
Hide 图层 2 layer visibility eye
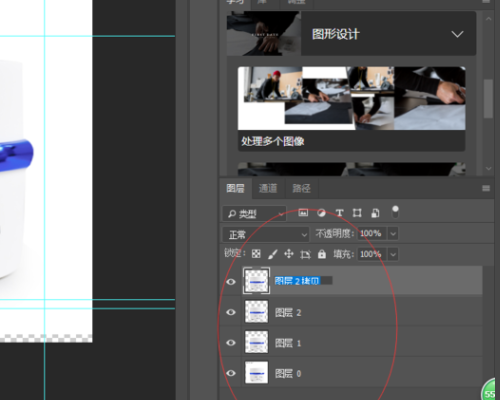pyautogui.click(x=231, y=312)
